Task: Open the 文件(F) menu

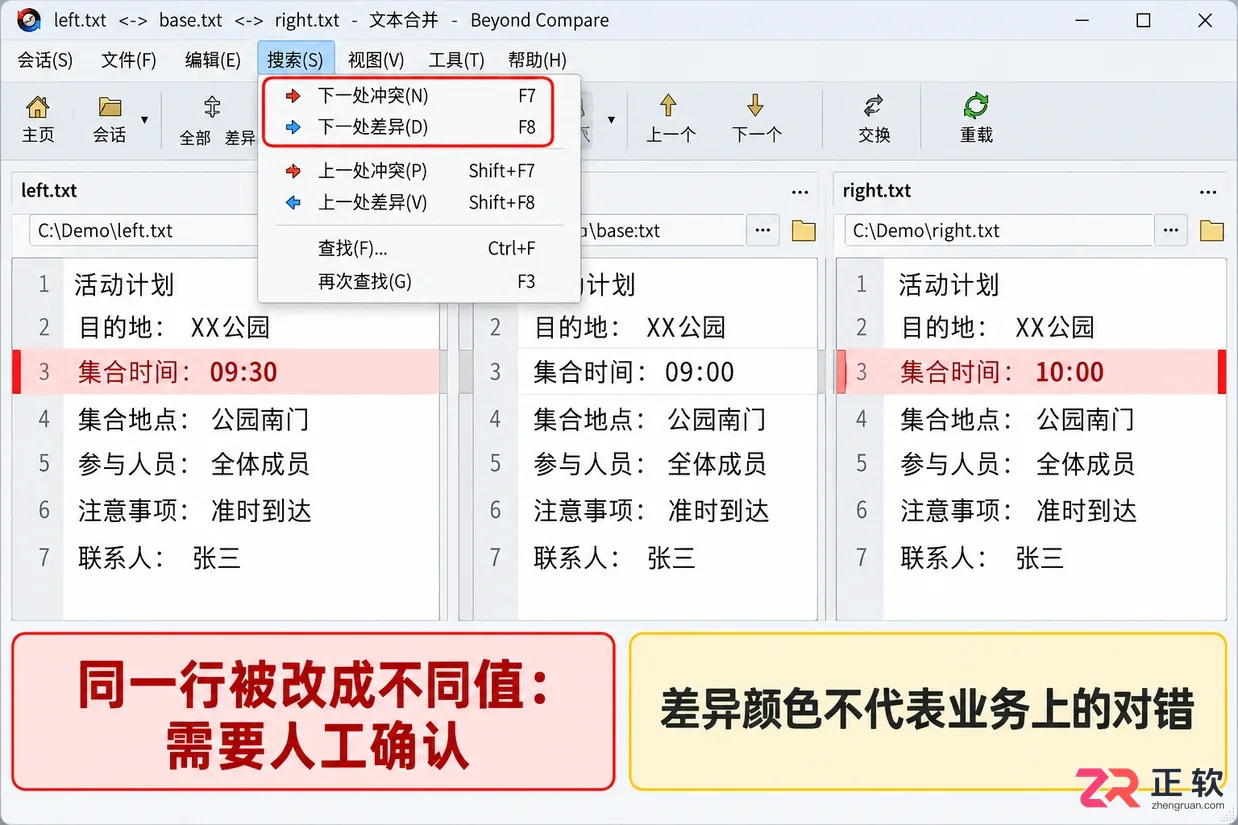Action: (129, 60)
